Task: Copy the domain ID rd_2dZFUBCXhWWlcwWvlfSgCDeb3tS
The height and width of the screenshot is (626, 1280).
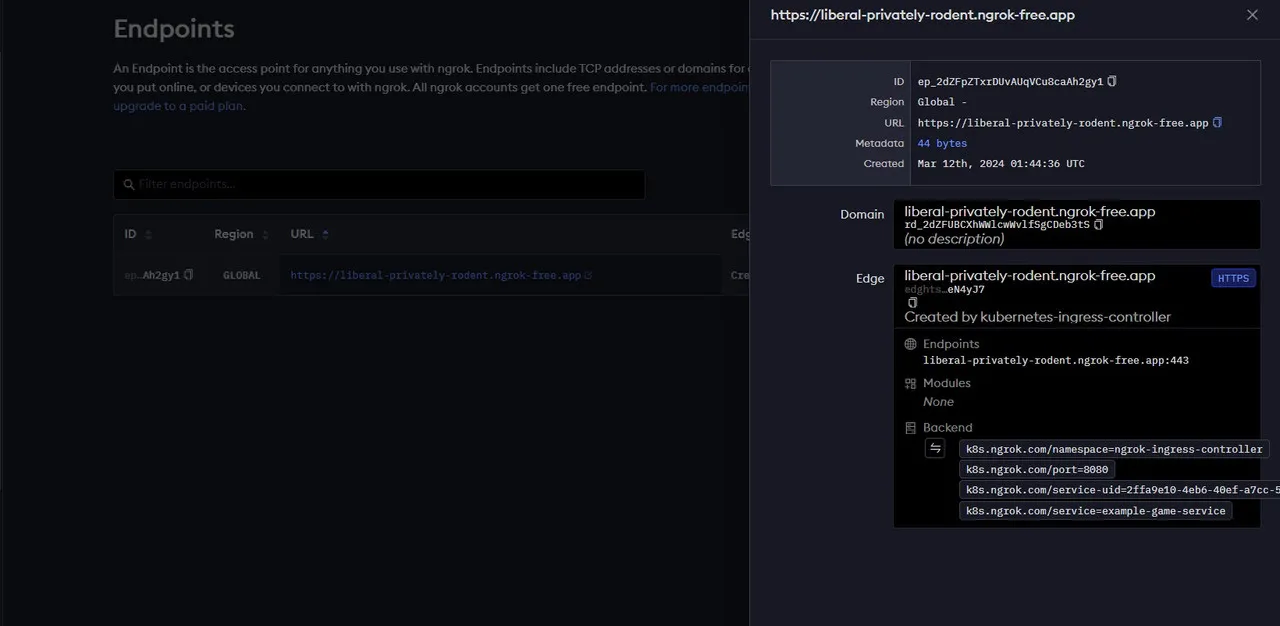Action: [1099, 225]
